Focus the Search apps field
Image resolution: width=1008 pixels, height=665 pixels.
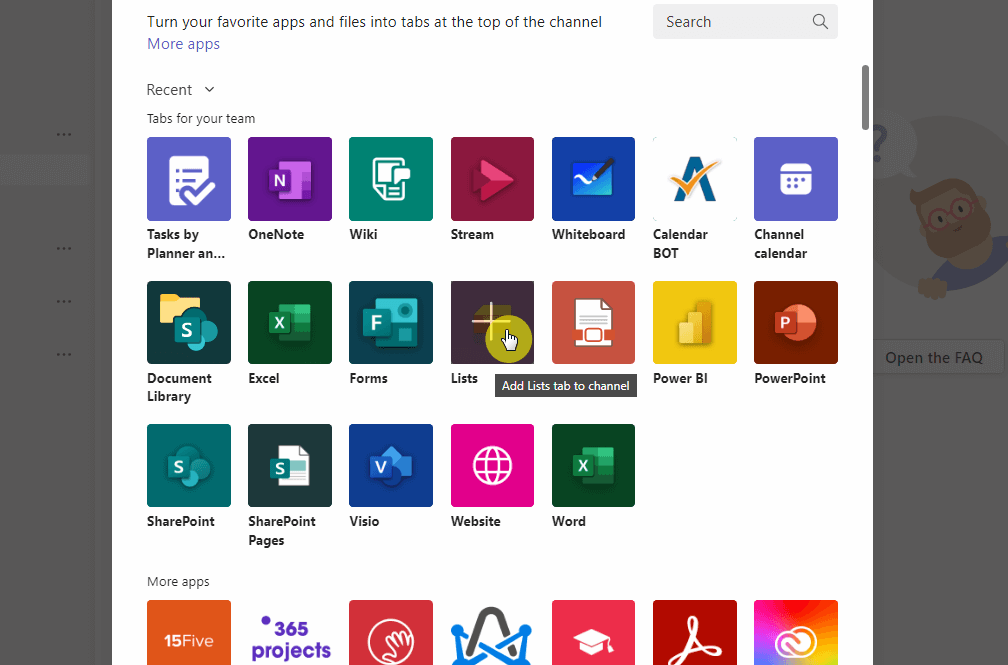[745, 22]
